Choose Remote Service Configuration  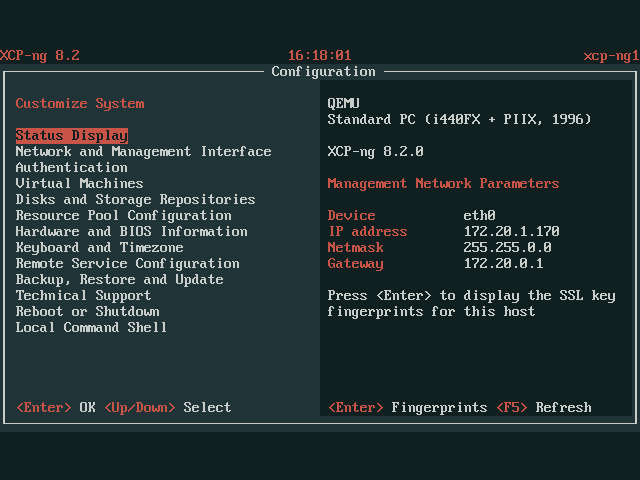[x=127, y=263]
